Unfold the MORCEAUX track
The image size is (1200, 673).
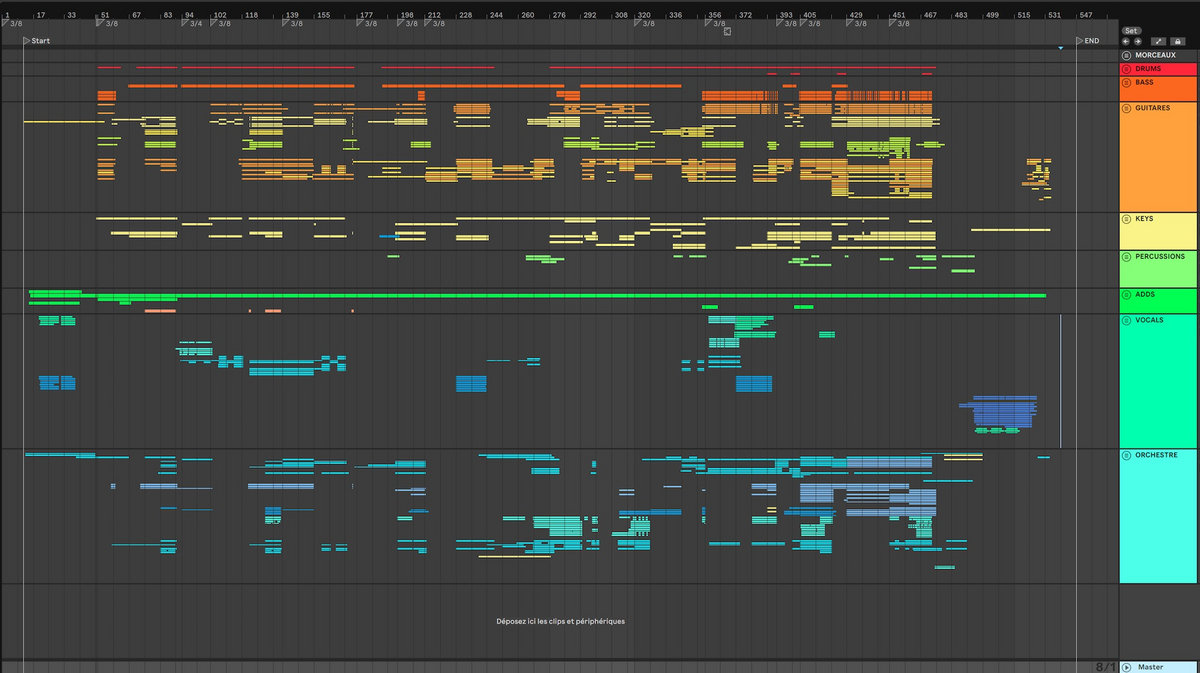1126,55
